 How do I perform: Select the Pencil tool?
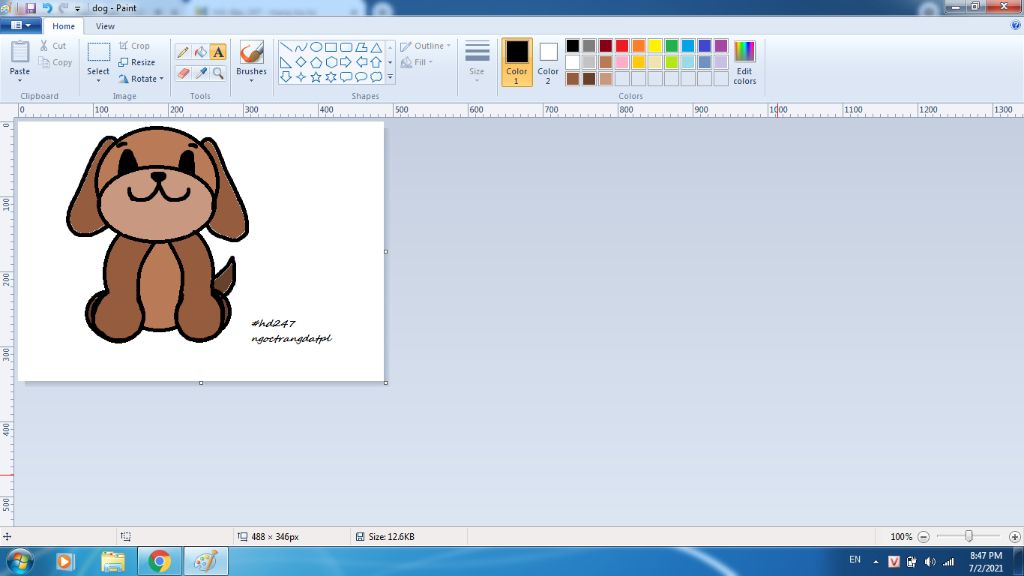(183, 52)
